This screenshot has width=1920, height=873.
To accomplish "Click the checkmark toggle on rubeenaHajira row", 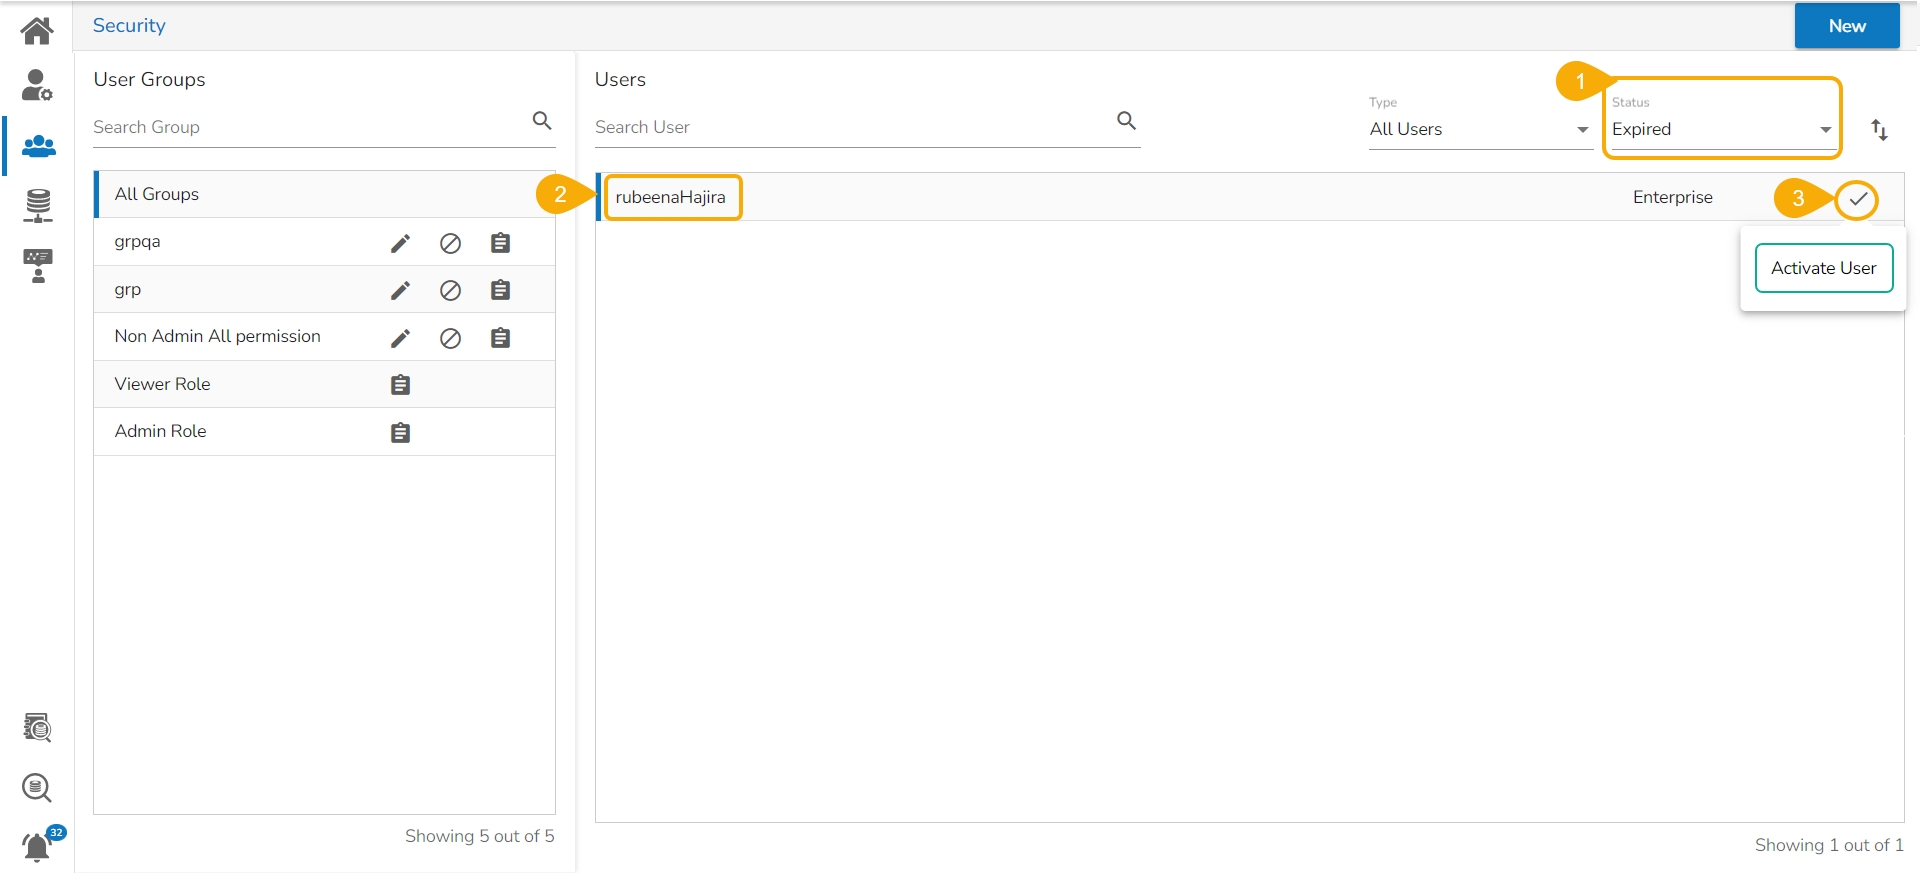I will pyautogui.click(x=1857, y=198).
